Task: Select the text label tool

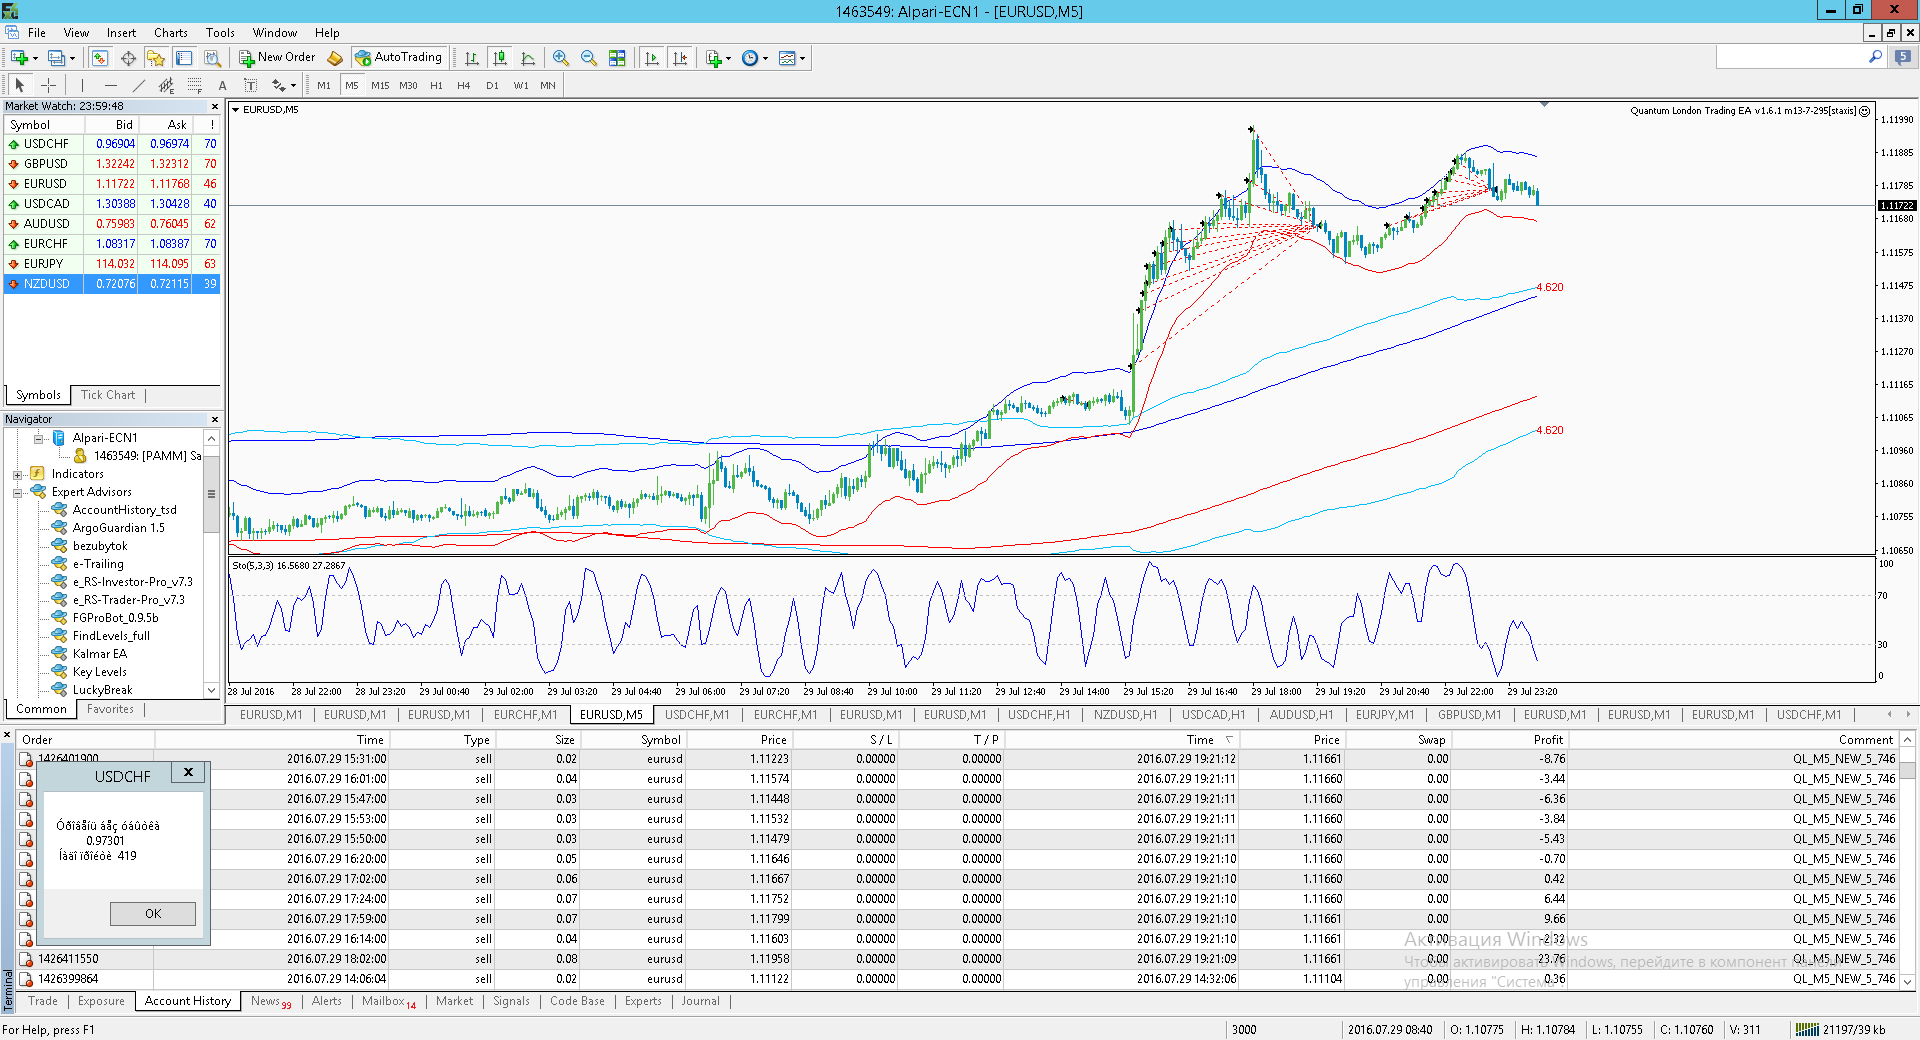Action: point(250,85)
